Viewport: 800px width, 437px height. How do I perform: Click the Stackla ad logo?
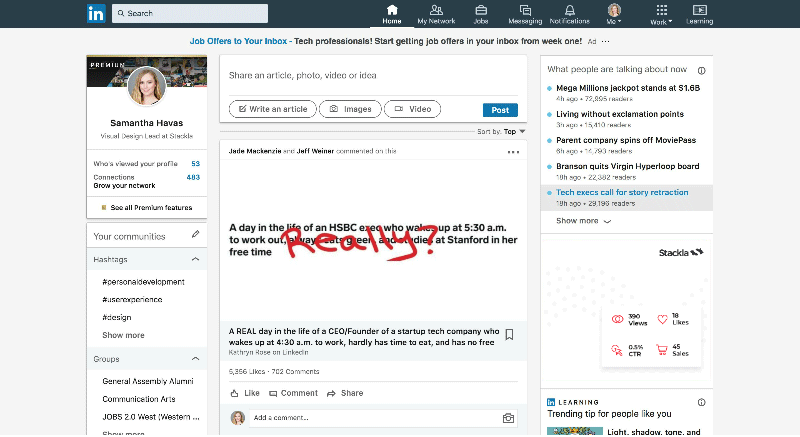point(681,252)
